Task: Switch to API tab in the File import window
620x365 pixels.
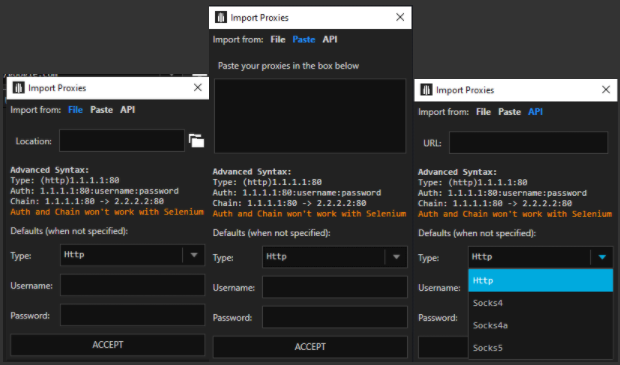Action: [127, 110]
